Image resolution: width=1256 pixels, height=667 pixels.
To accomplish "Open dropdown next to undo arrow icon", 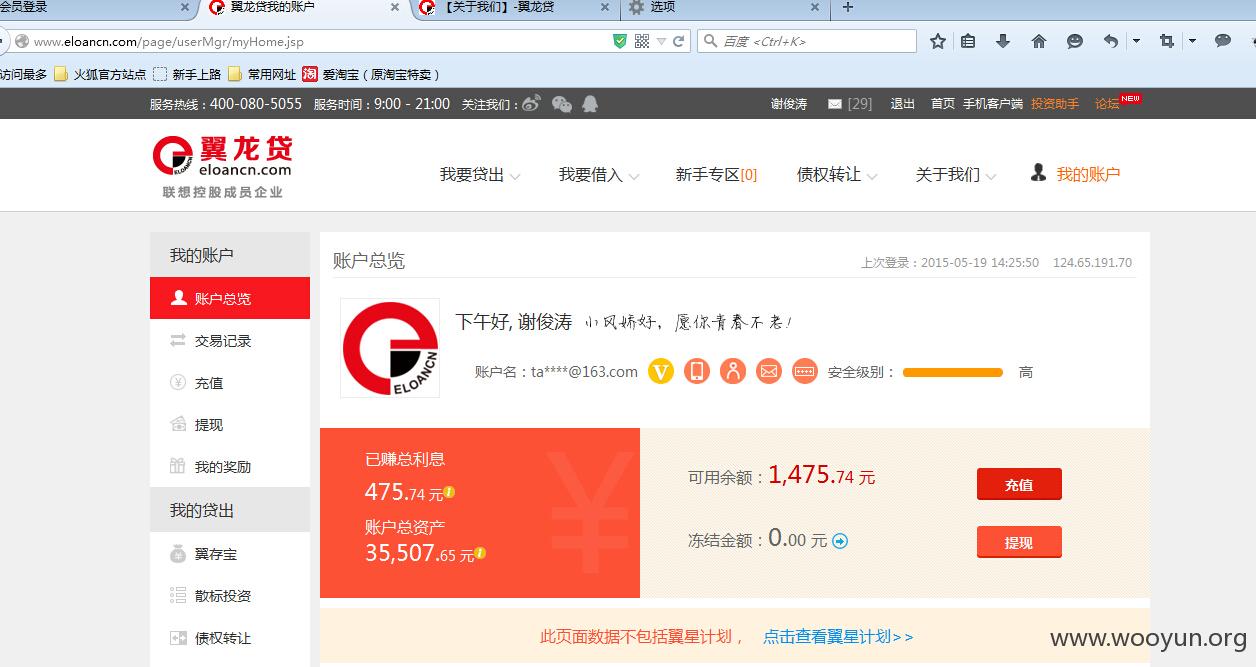I will click(x=1136, y=41).
